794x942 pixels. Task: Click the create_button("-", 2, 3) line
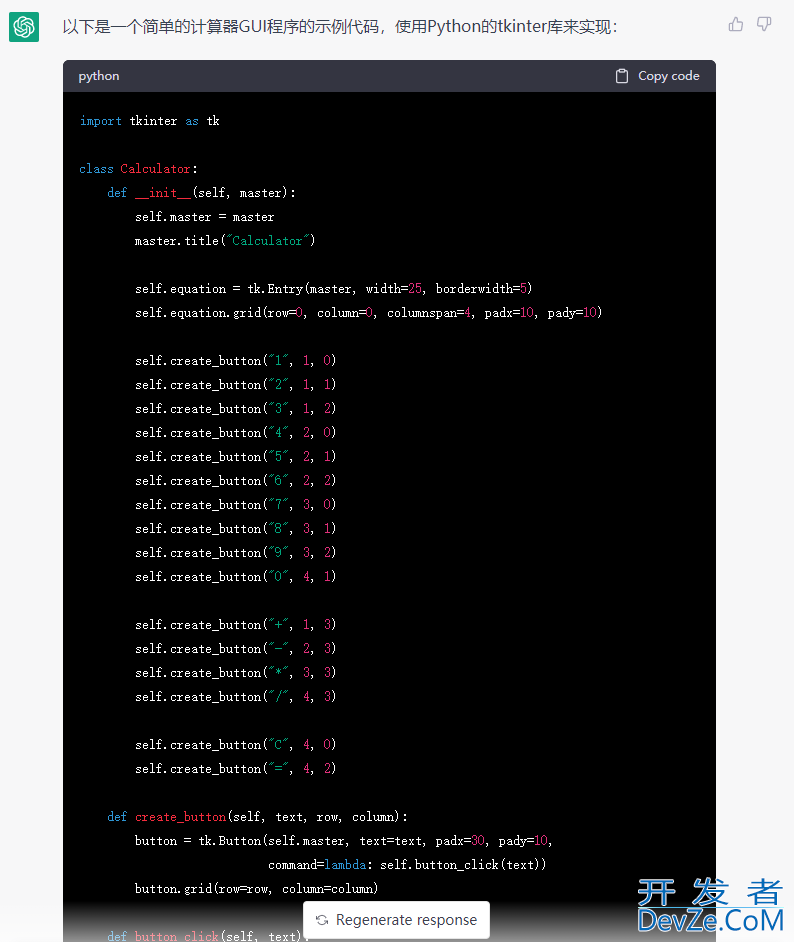[x=235, y=649]
